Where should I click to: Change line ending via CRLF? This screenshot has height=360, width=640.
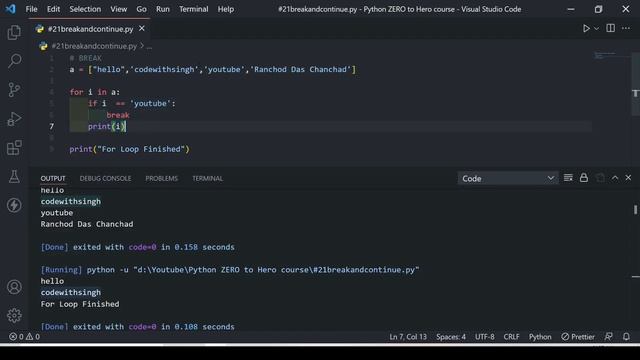pos(511,337)
